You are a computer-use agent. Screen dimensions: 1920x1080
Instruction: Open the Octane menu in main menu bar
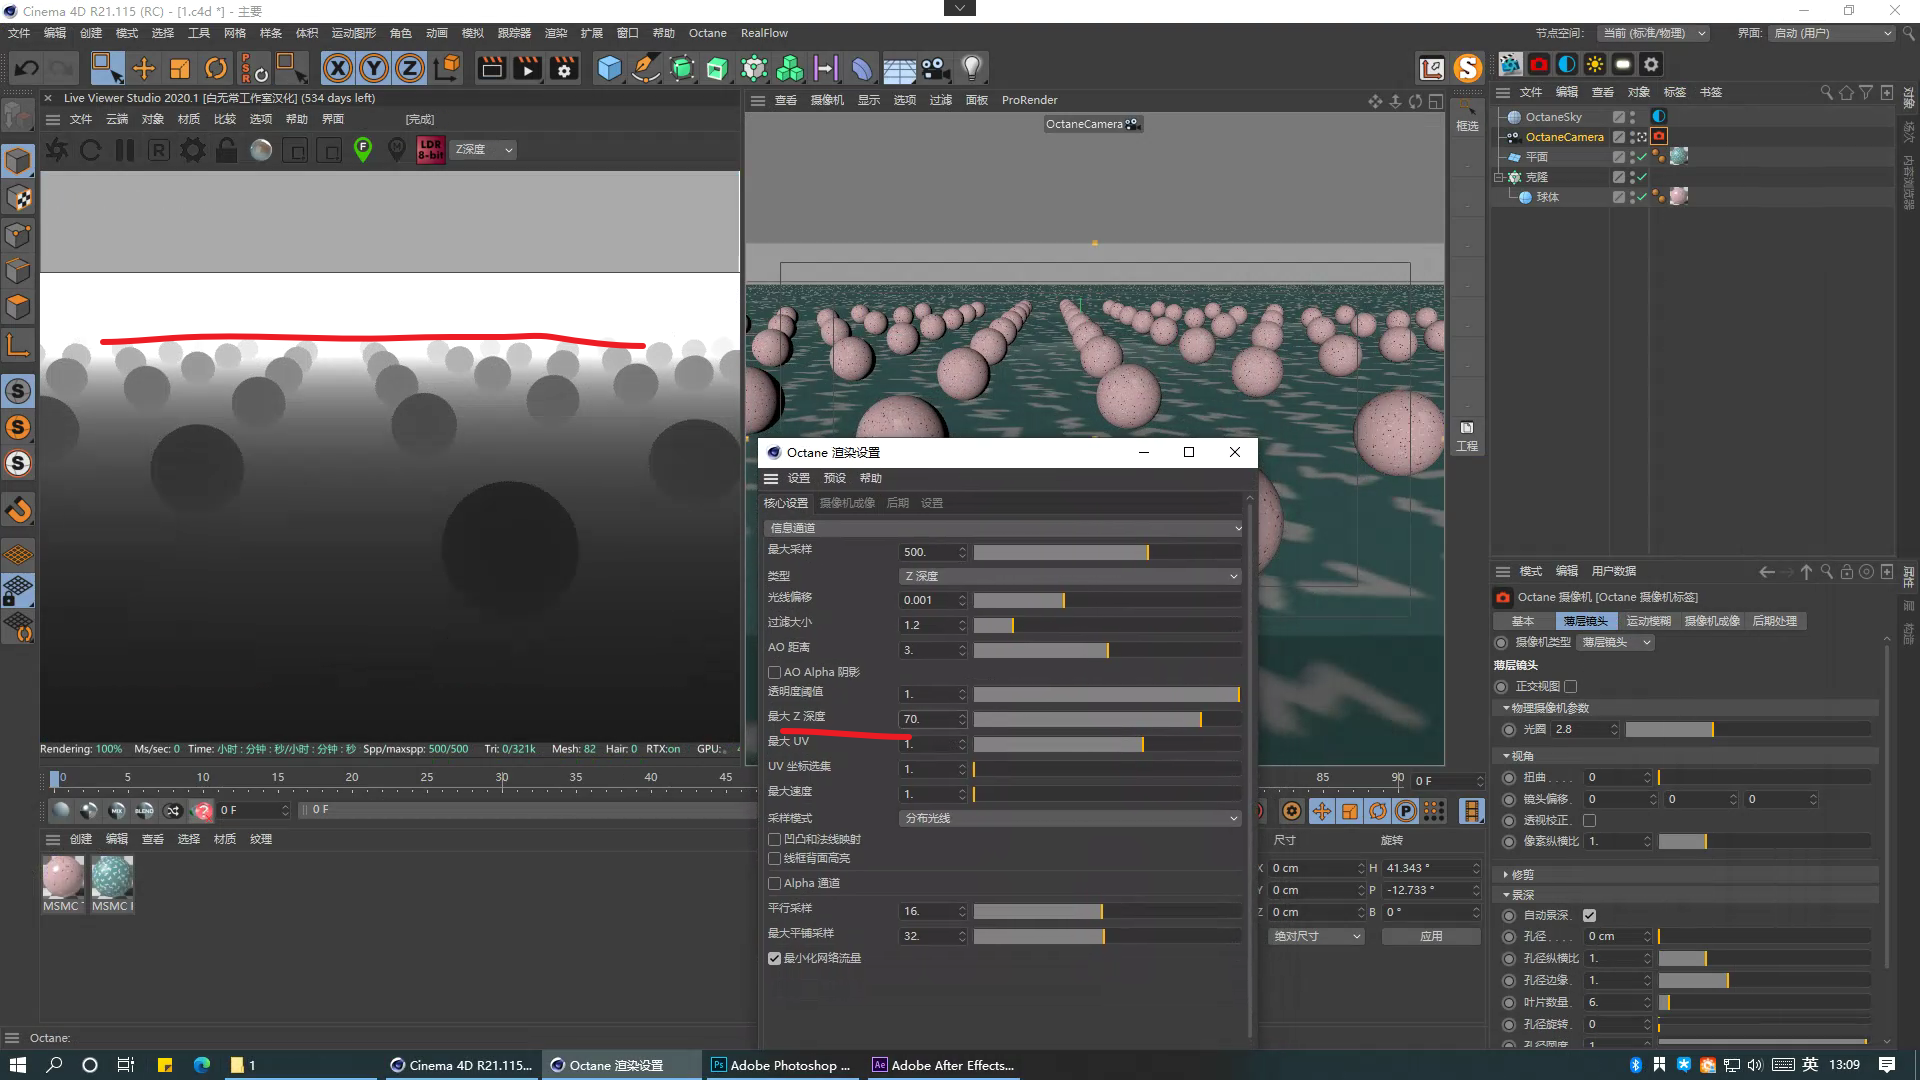pyautogui.click(x=707, y=33)
